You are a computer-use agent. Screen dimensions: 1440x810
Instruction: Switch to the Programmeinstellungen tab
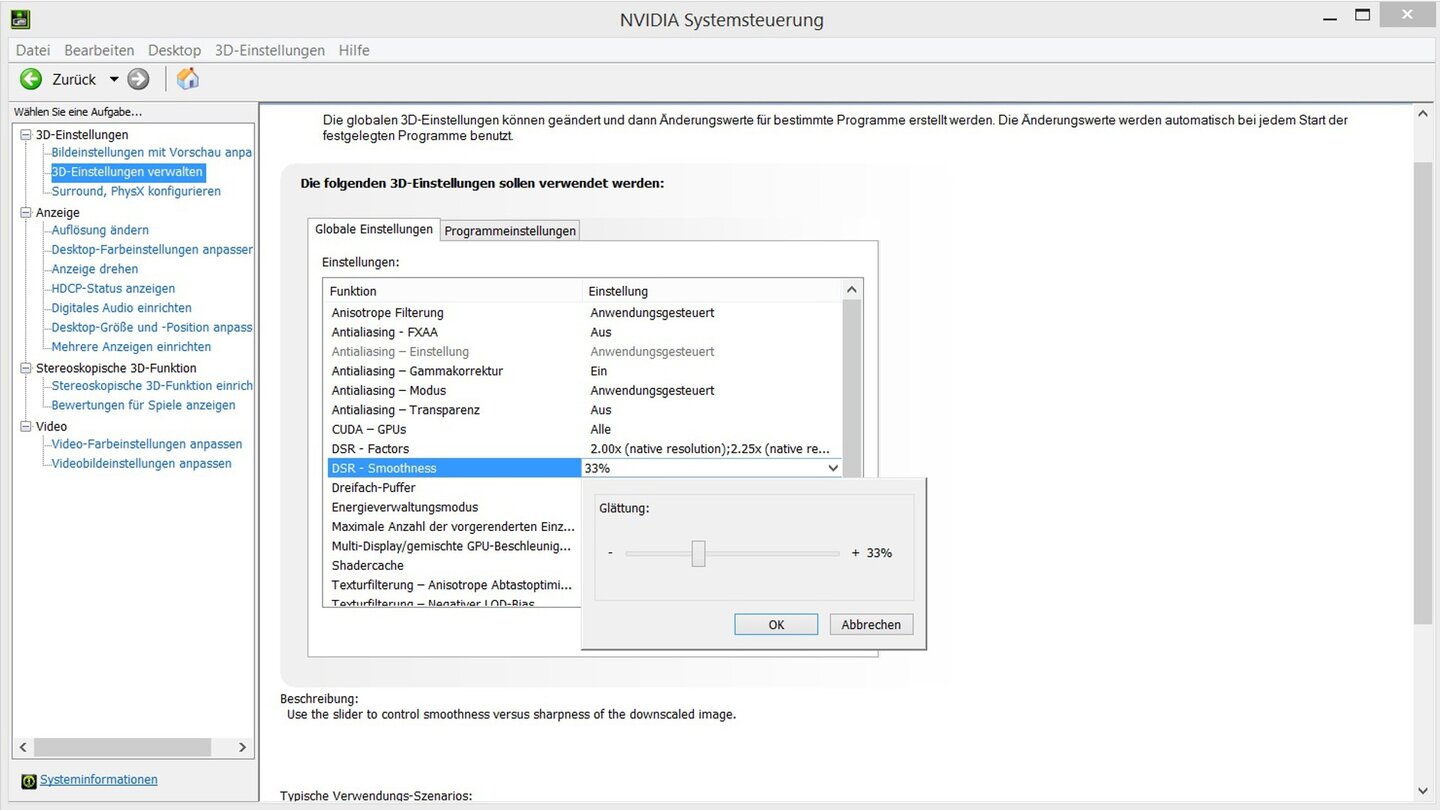(x=510, y=231)
